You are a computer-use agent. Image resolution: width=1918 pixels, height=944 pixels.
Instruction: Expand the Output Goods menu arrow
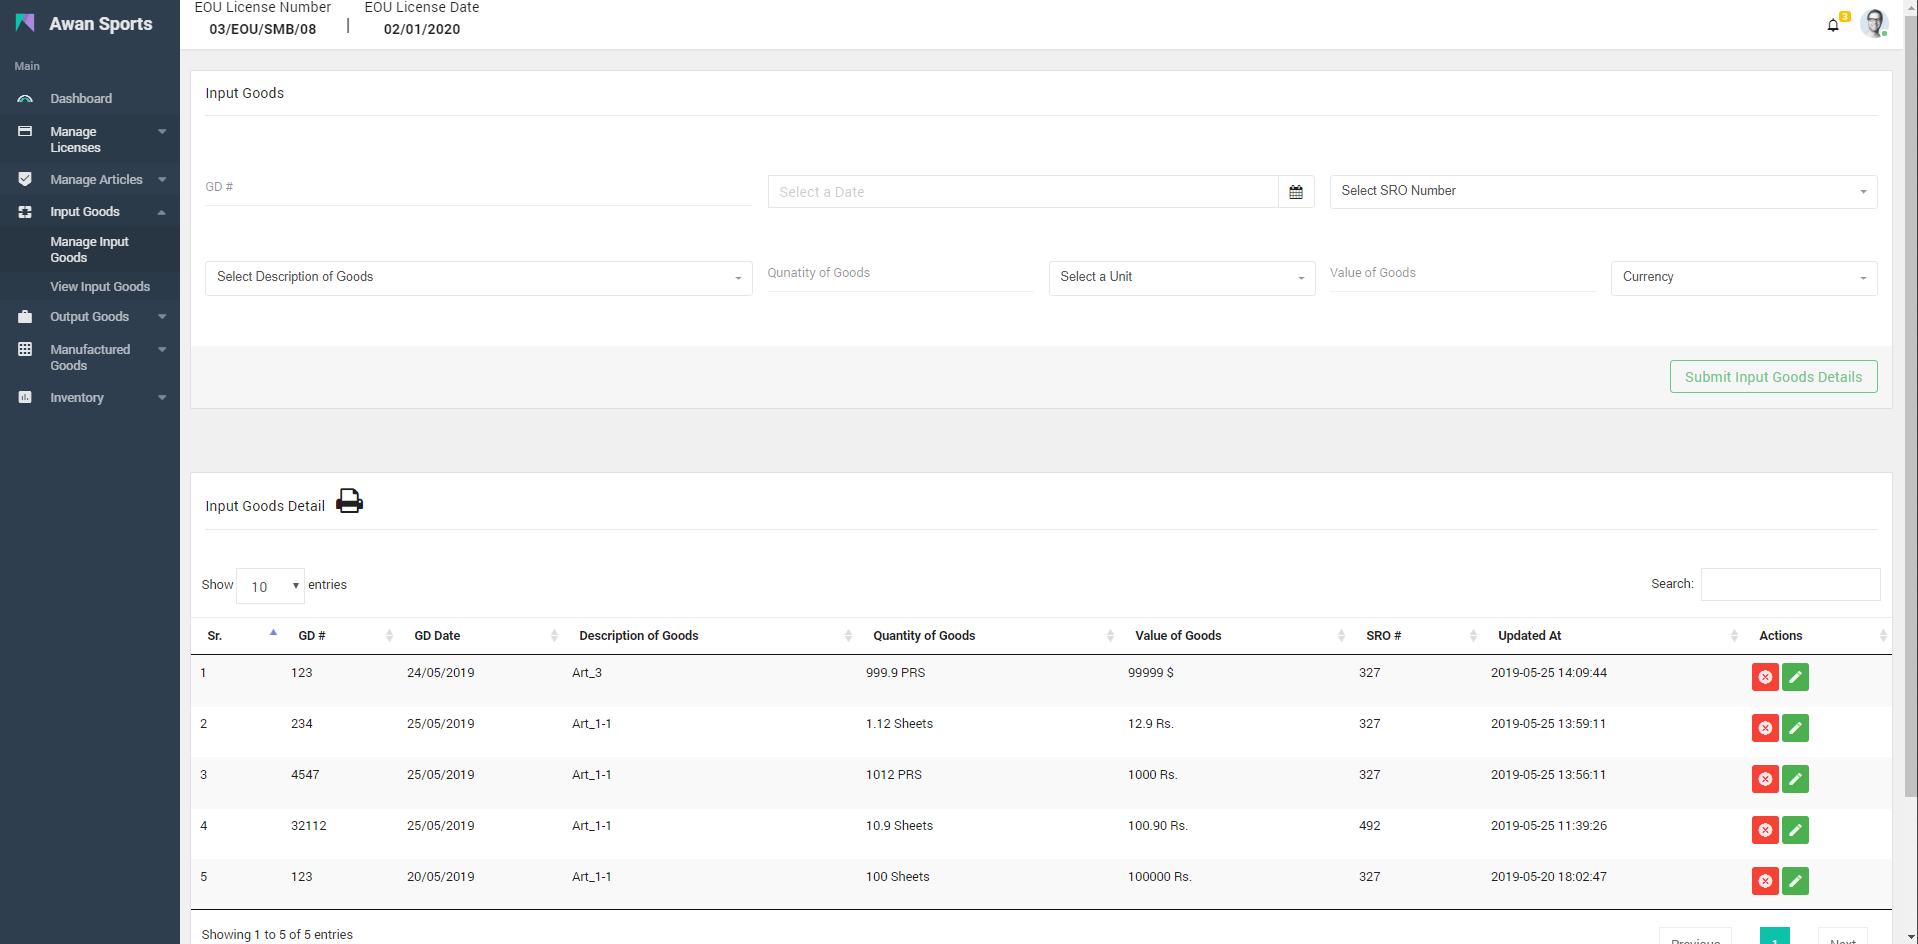click(x=162, y=317)
